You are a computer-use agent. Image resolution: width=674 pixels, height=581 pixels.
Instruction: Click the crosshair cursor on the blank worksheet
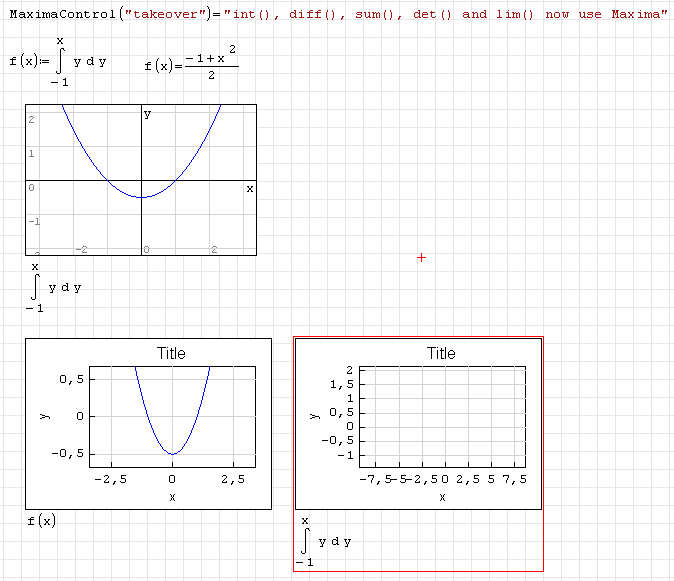coord(421,258)
